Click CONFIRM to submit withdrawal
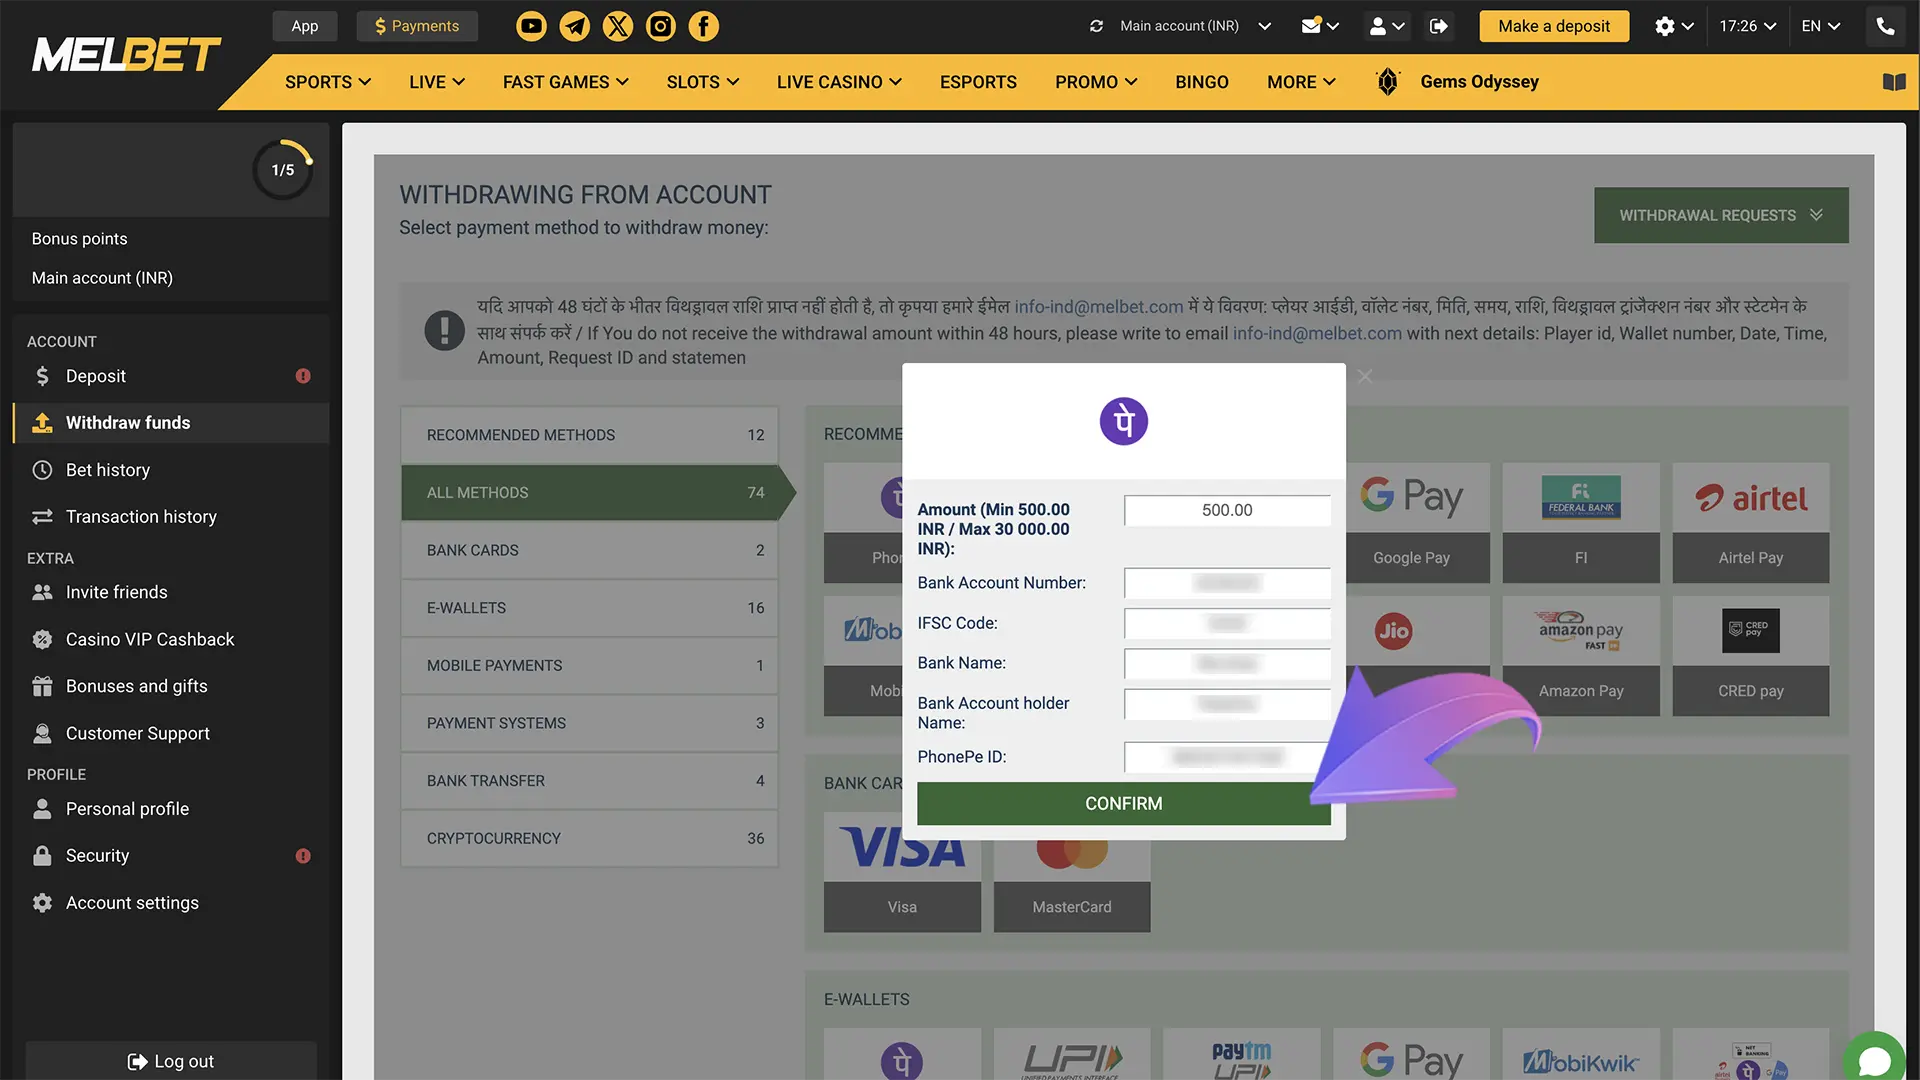Image resolution: width=1920 pixels, height=1080 pixels. pyautogui.click(x=1122, y=803)
